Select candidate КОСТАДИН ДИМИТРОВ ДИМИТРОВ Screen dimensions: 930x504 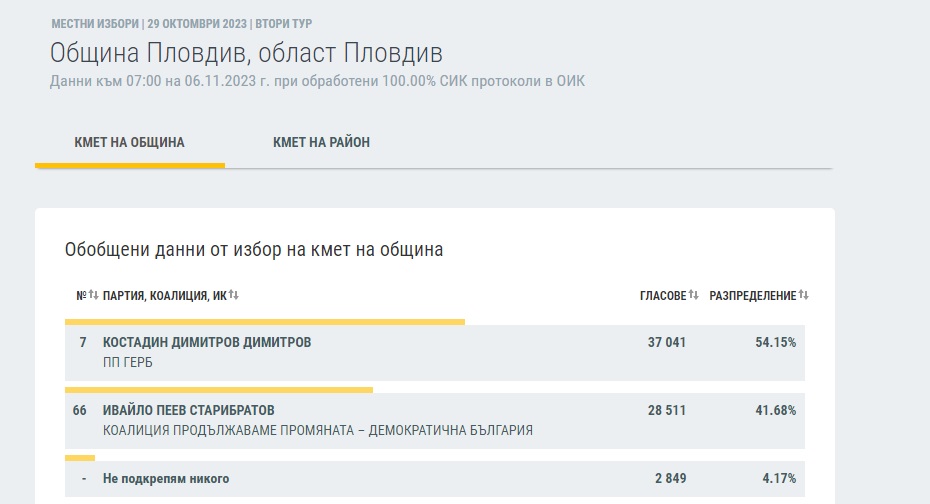point(207,342)
